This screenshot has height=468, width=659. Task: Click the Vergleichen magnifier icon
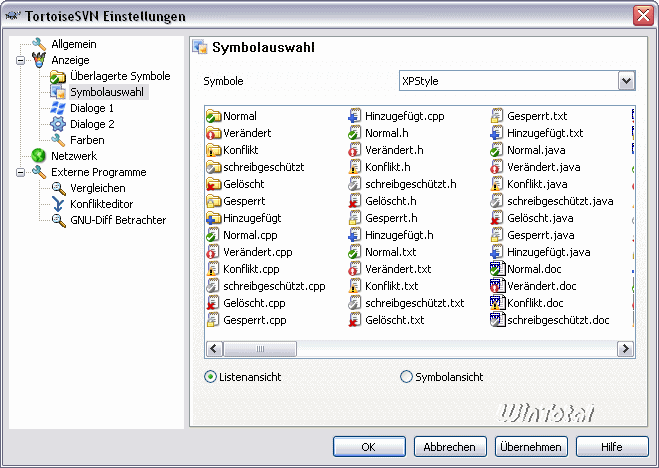coord(58,188)
